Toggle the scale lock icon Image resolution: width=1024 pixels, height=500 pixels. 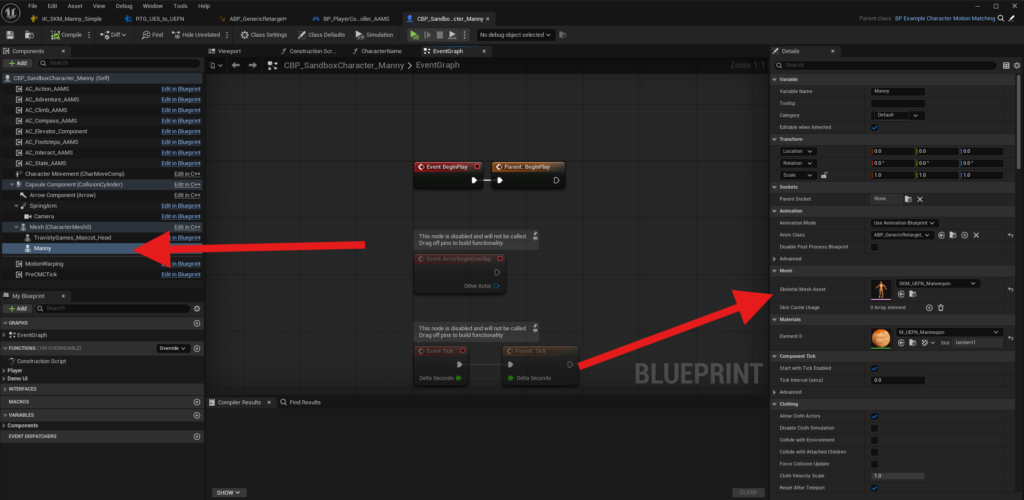(x=824, y=175)
